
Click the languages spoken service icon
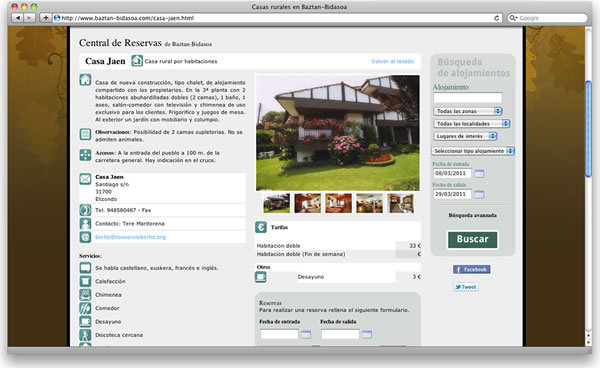coord(85,268)
